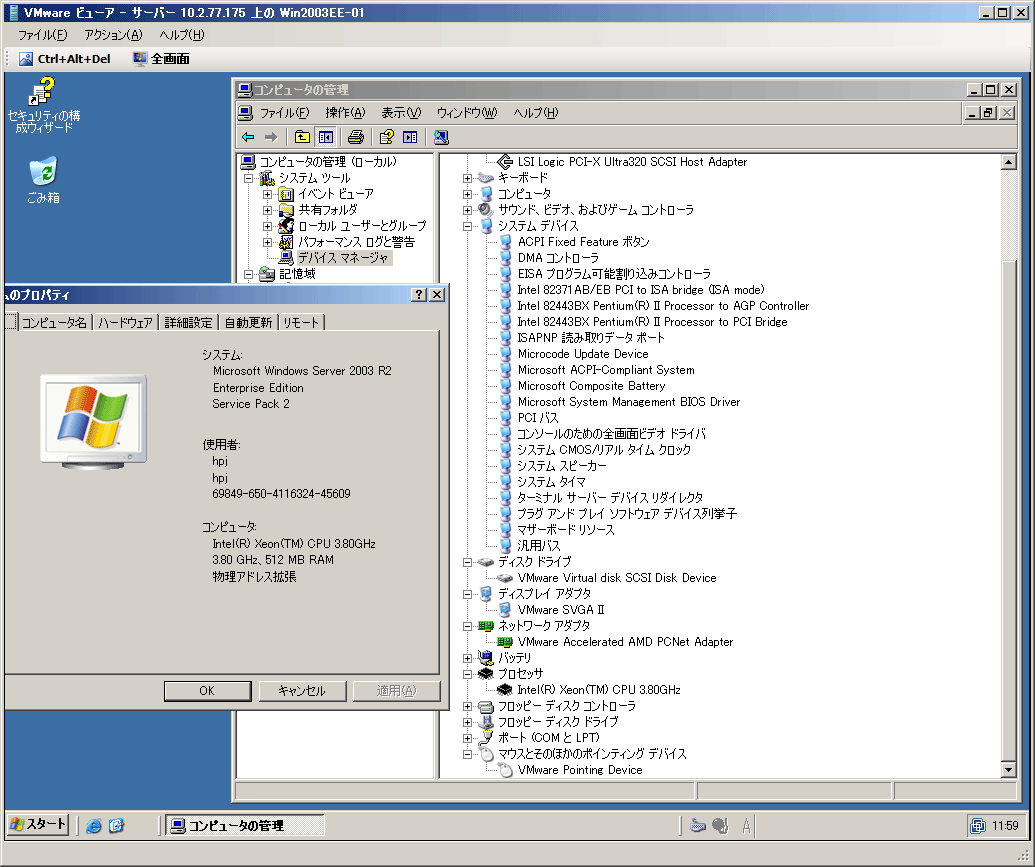Open the ファイル(F) menu in VMware viewer
Image resolution: width=1035 pixels, height=867 pixels.
pos(42,35)
